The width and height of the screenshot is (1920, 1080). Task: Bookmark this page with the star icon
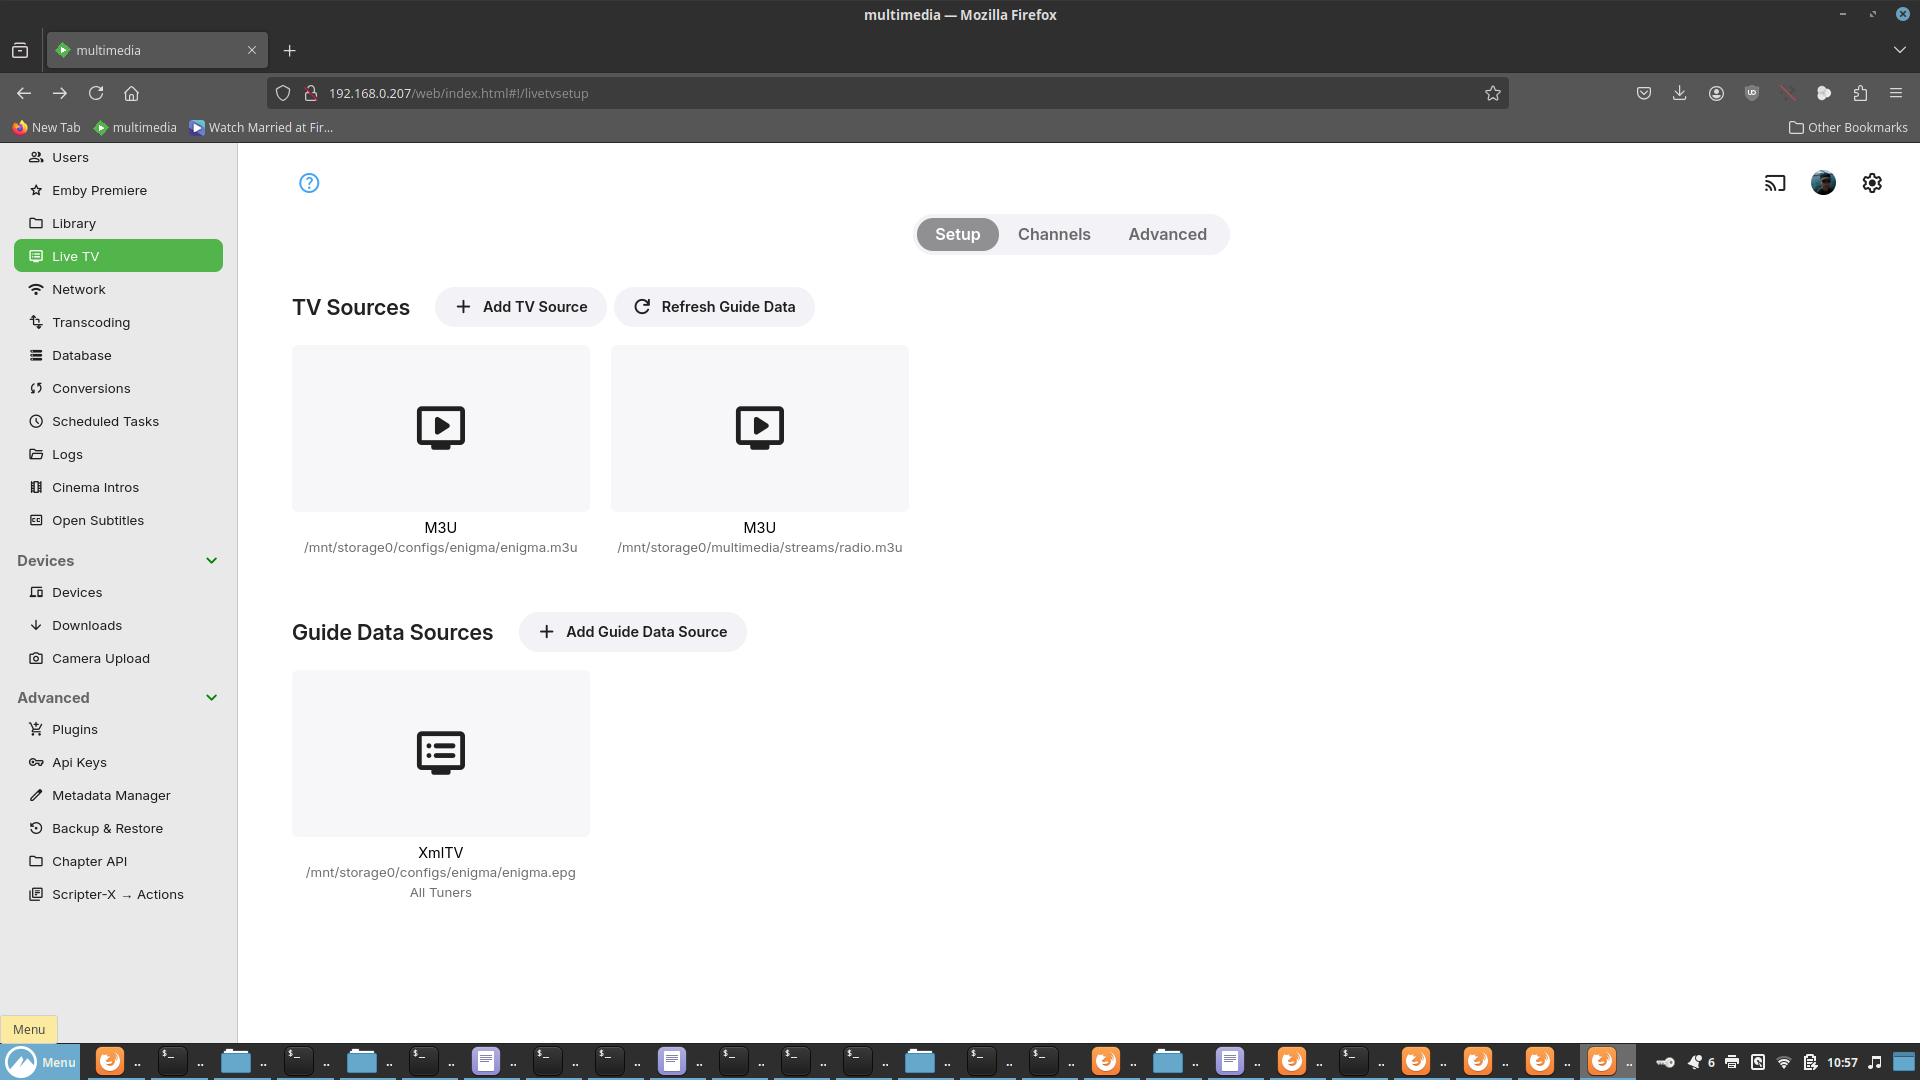tap(1493, 93)
